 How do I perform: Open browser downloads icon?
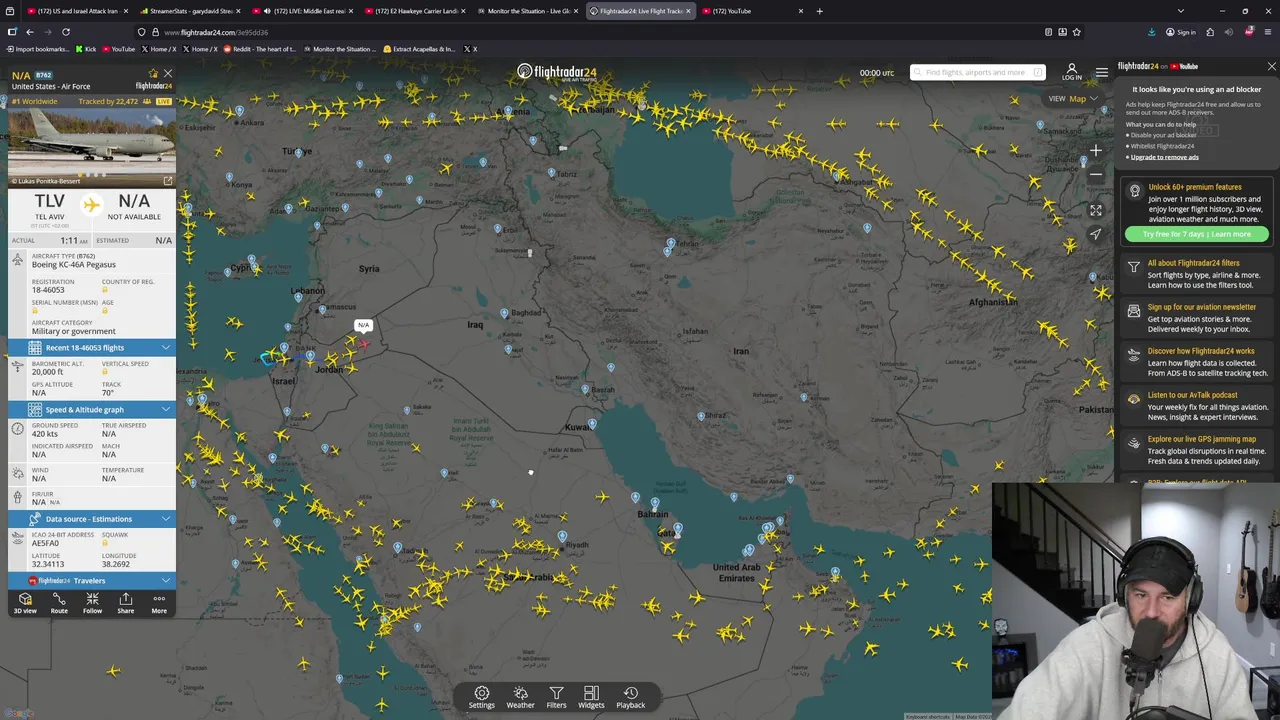click(1151, 32)
